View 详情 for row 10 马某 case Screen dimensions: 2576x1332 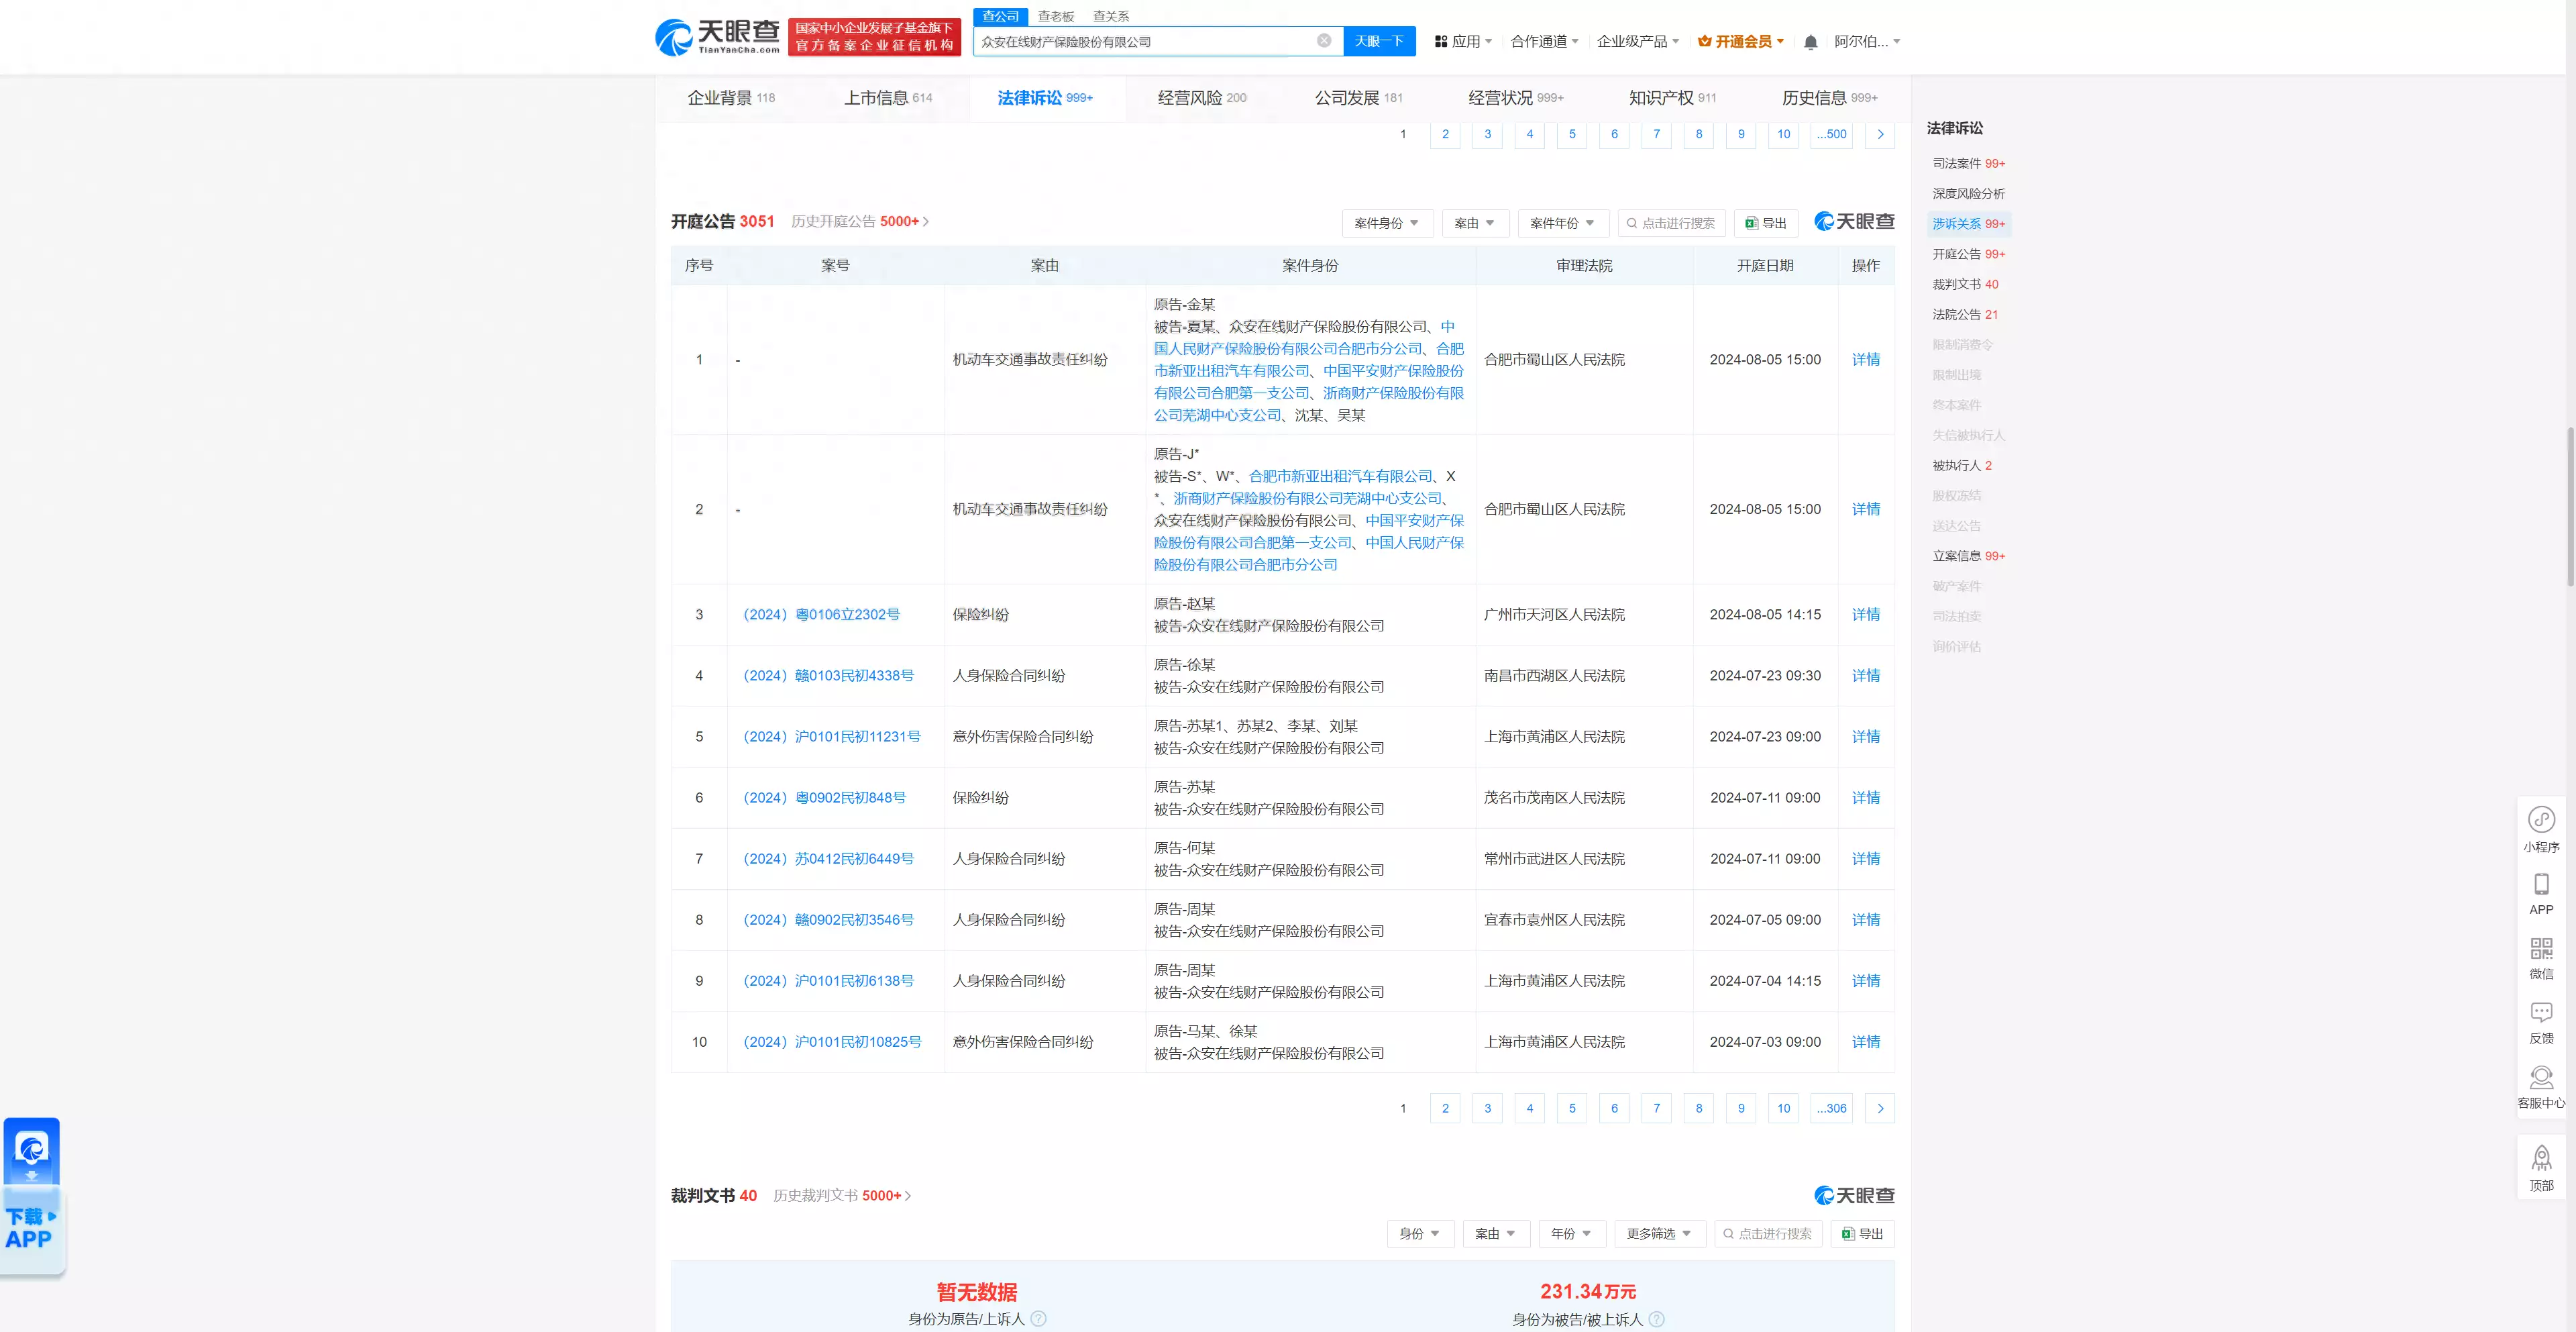(x=1866, y=1041)
